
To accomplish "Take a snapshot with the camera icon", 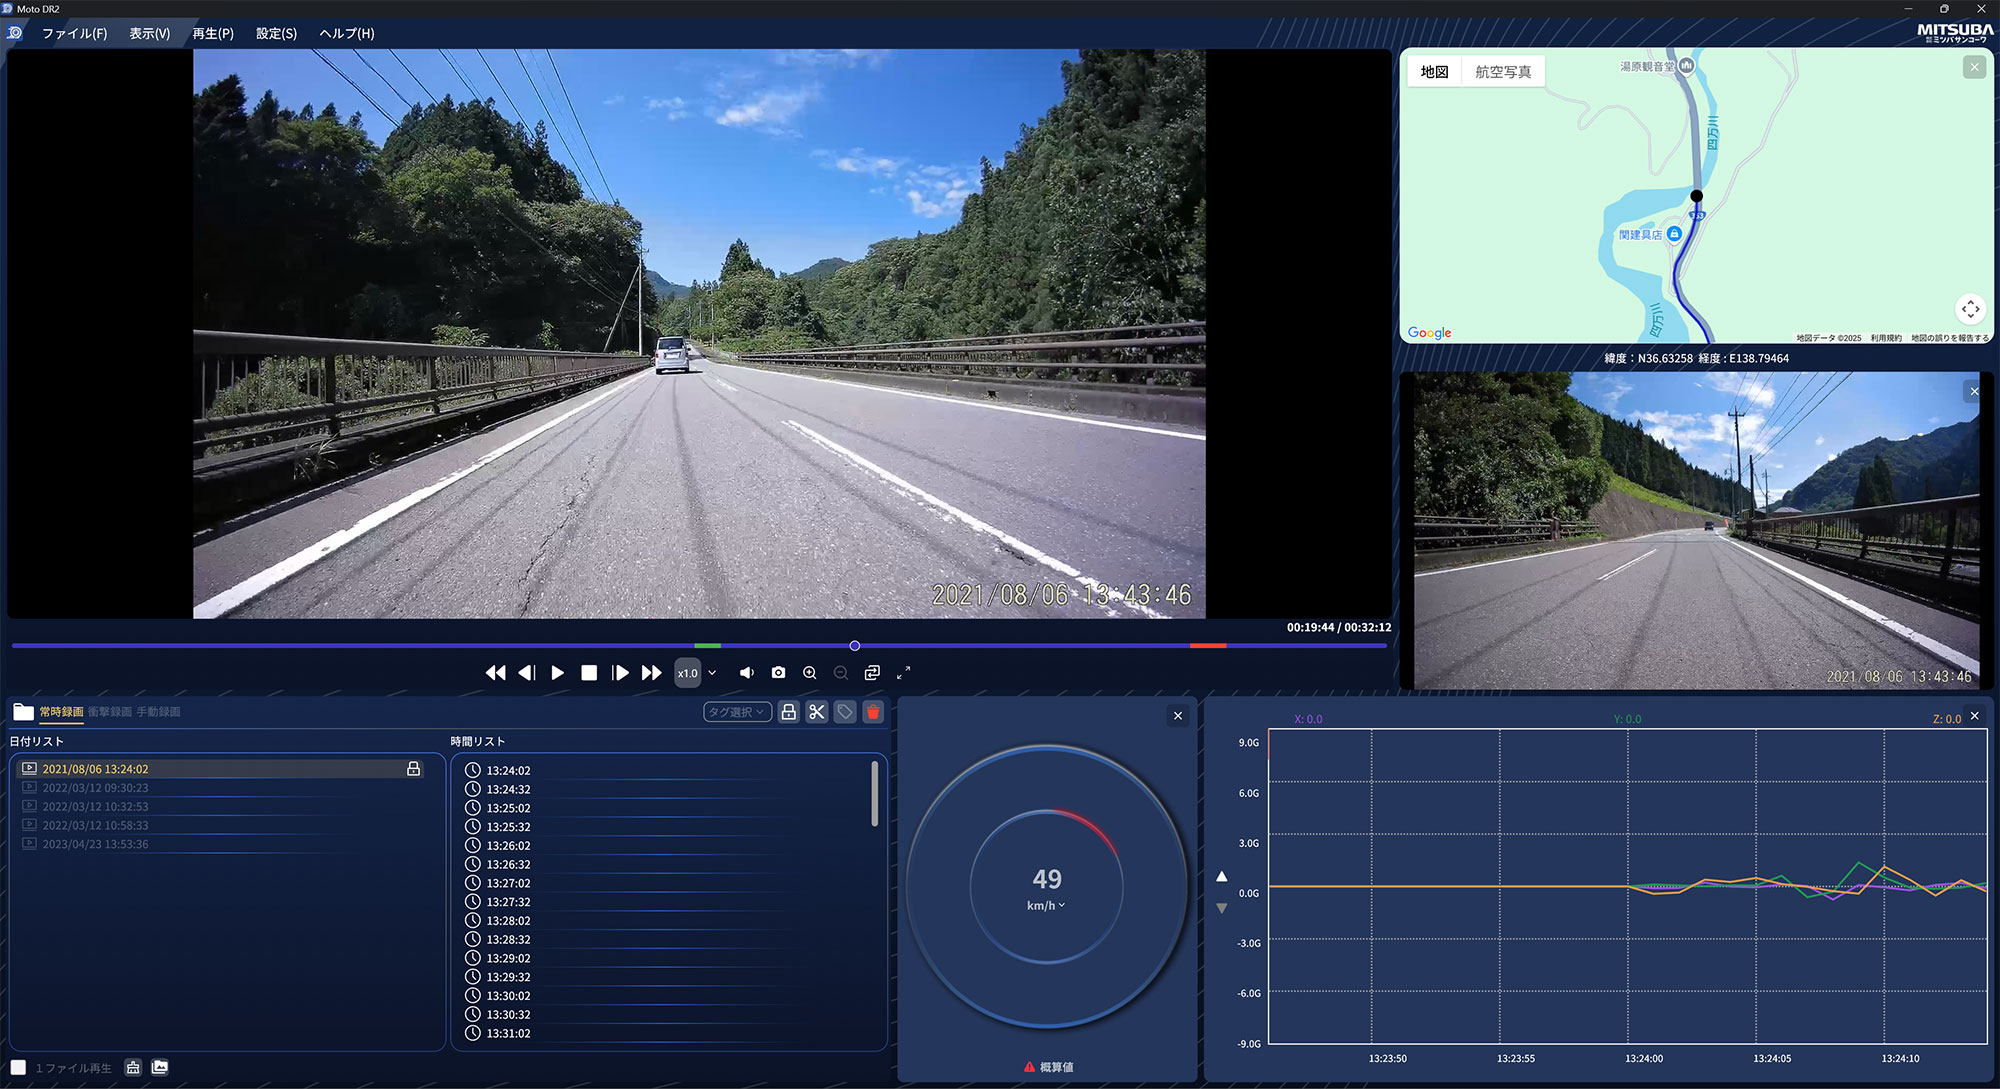I will pyautogui.click(x=778, y=673).
